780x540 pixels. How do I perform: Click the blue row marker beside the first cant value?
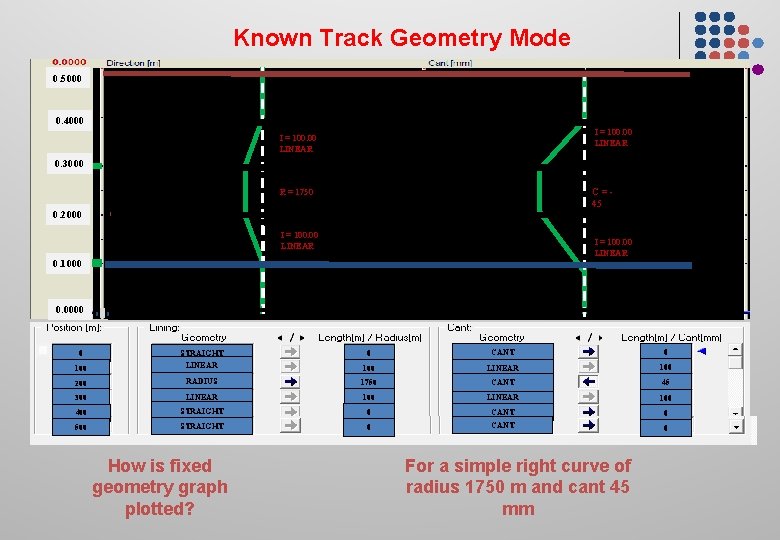click(x=701, y=351)
